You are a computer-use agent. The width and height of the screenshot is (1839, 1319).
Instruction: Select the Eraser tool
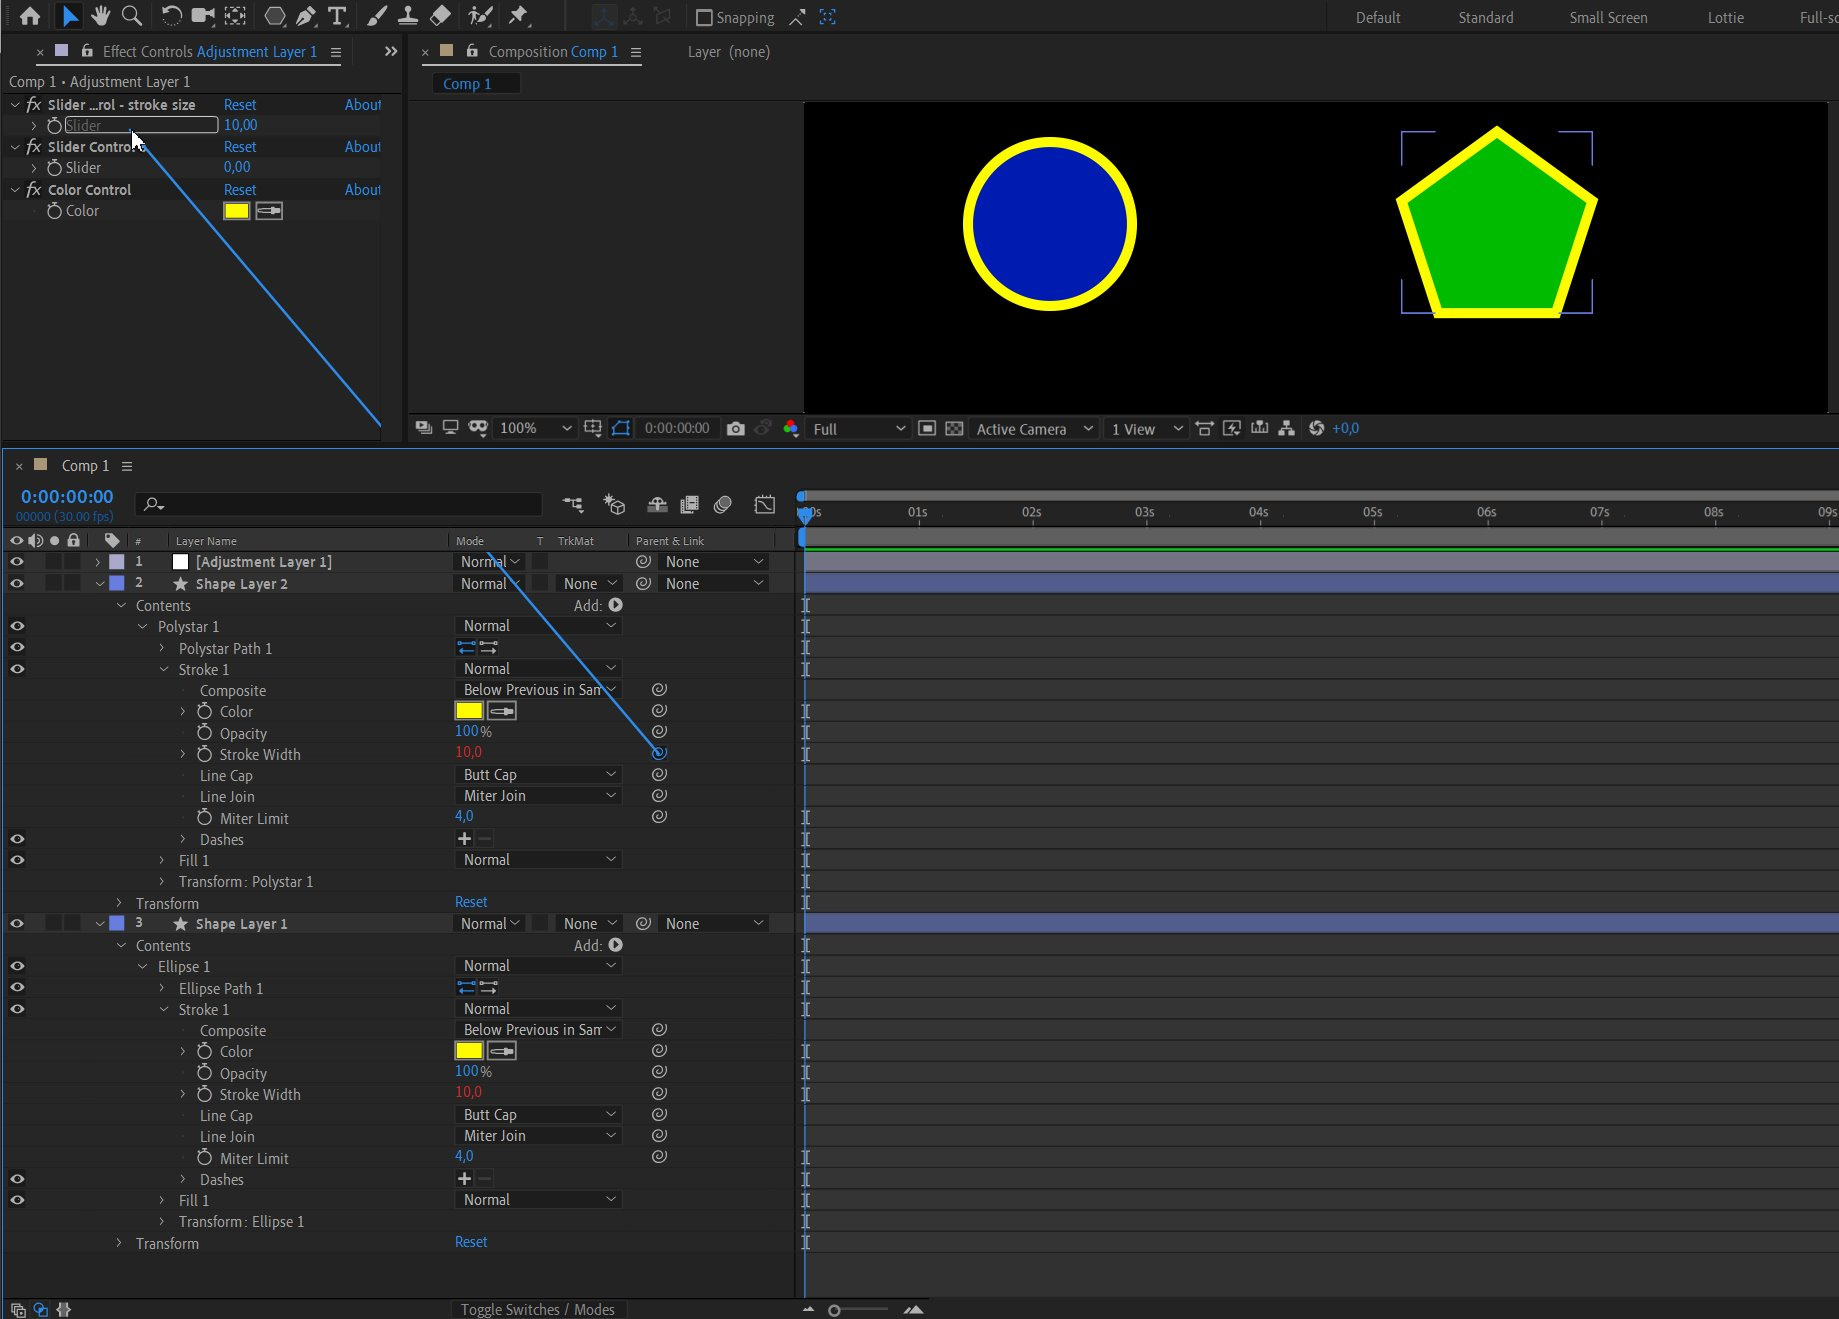[x=440, y=16]
